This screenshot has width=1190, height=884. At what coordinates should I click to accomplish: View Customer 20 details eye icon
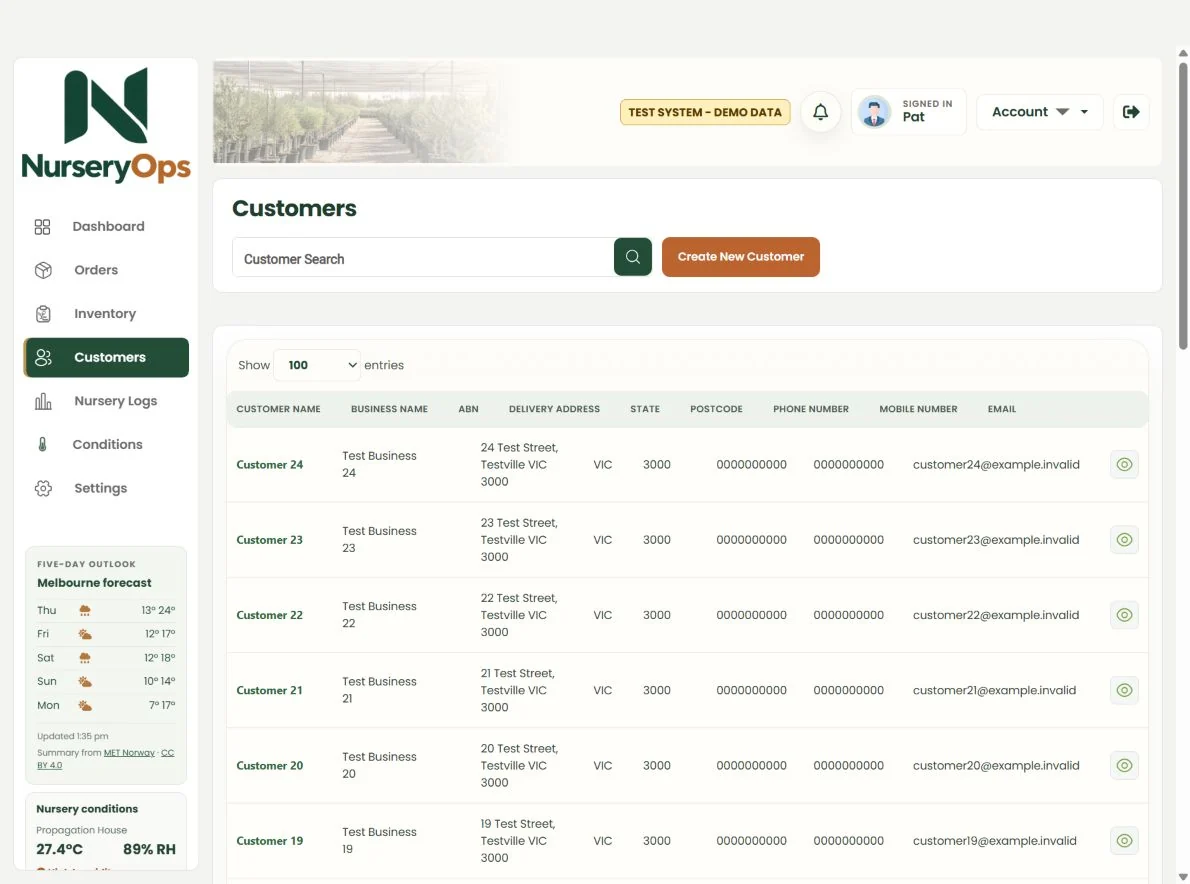[x=1124, y=765]
